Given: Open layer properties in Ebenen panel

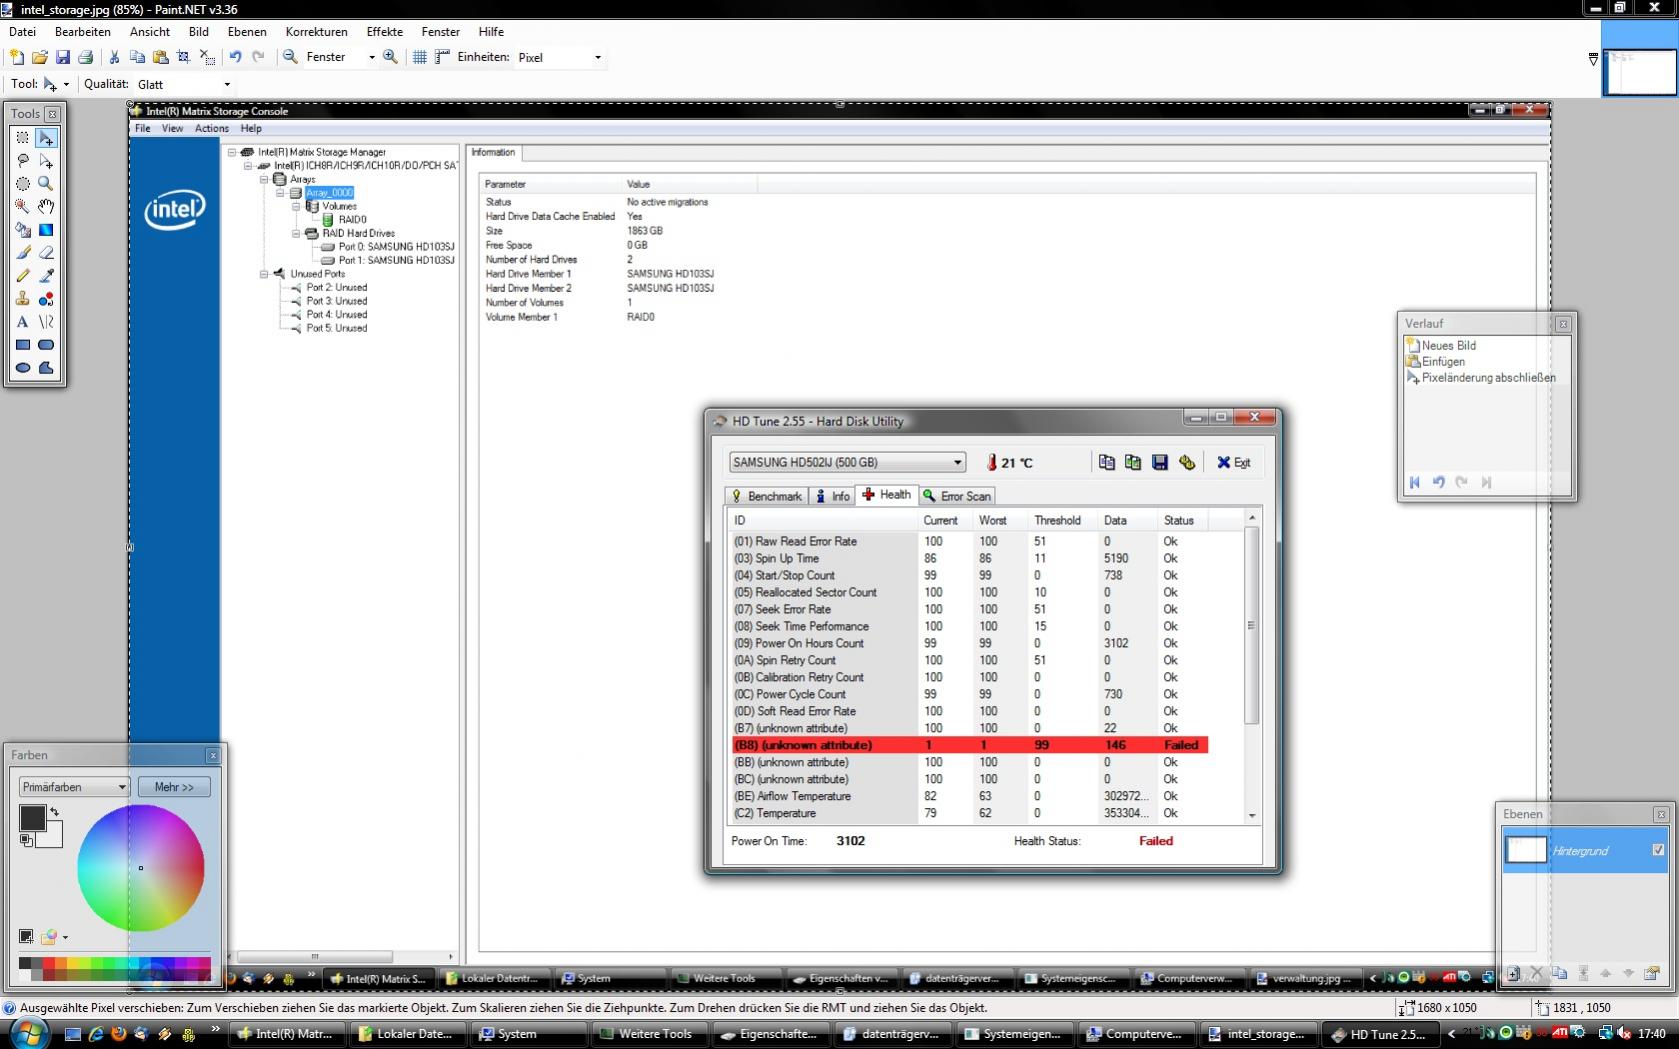Looking at the screenshot, I should point(1652,973).
